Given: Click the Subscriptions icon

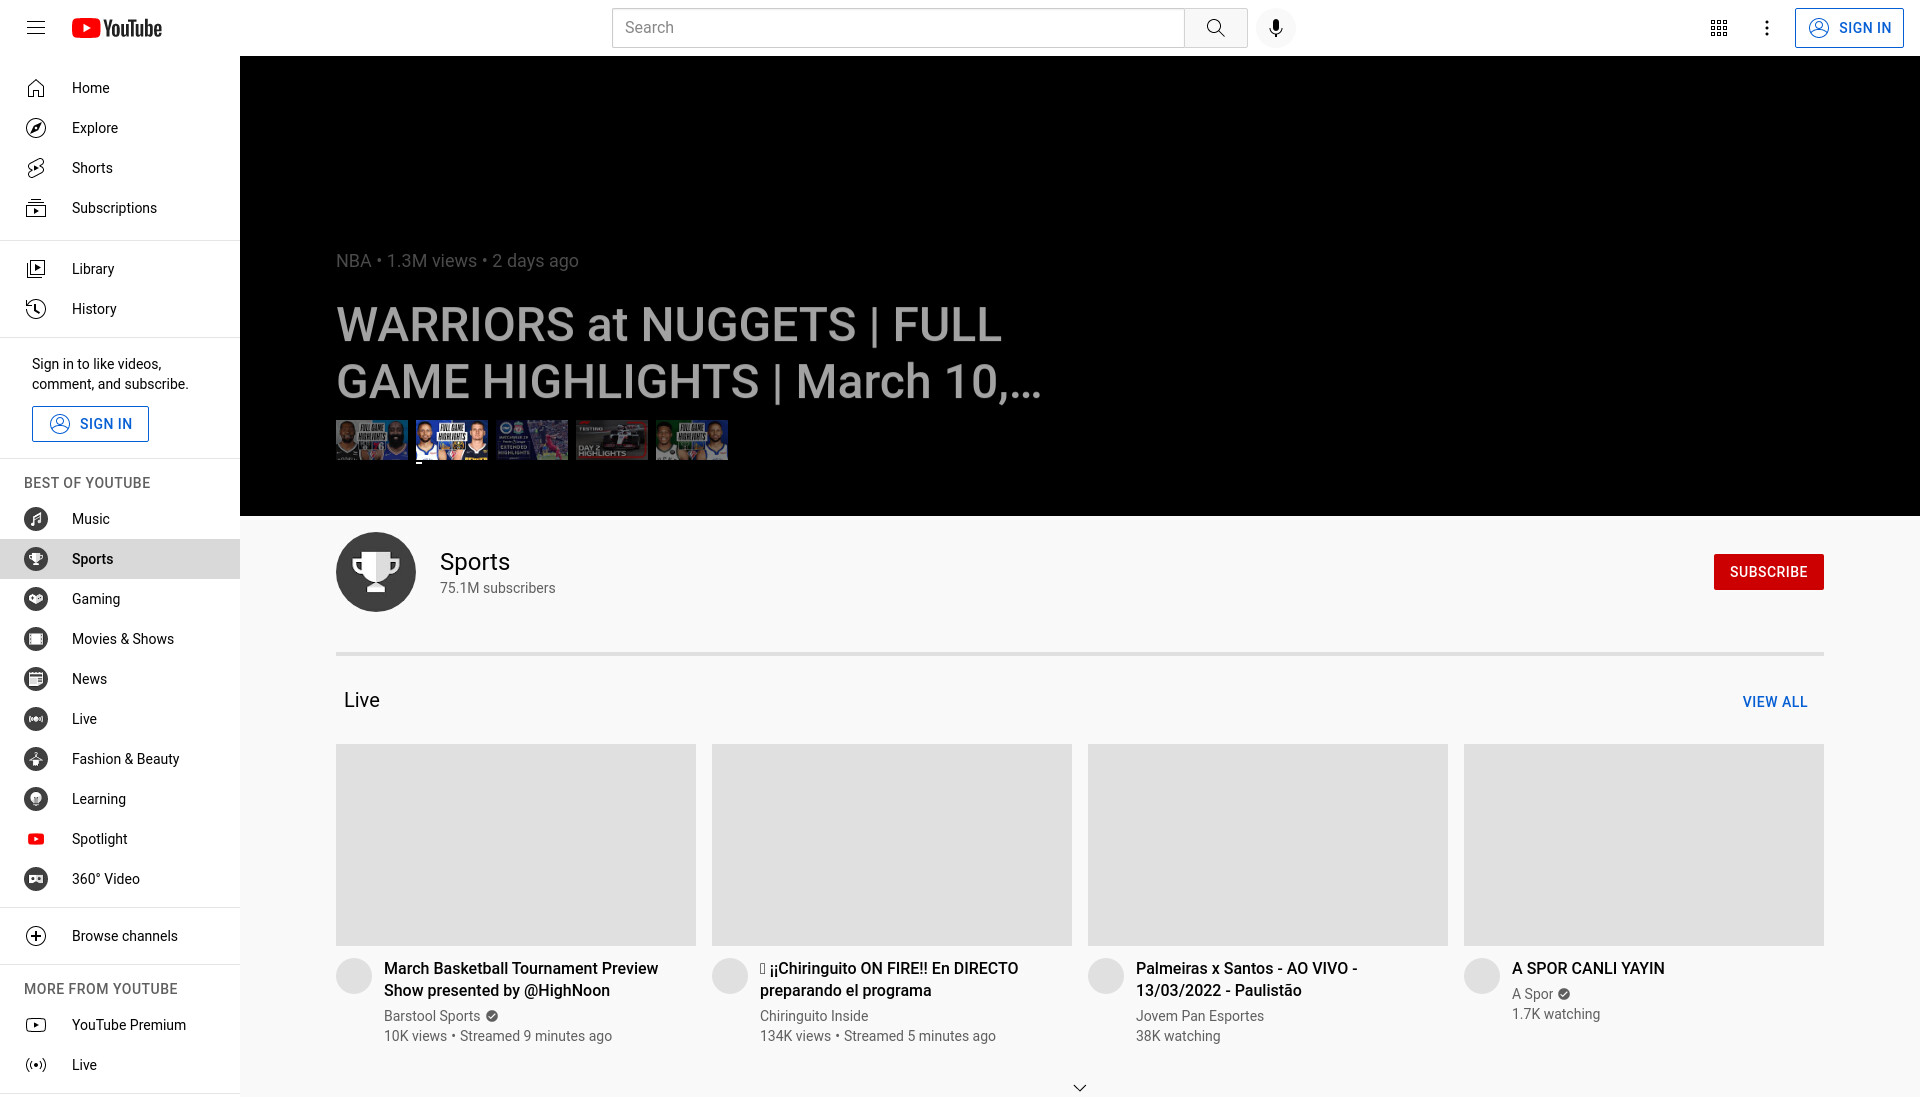Looking at the screenshot, I should point(36,208).
